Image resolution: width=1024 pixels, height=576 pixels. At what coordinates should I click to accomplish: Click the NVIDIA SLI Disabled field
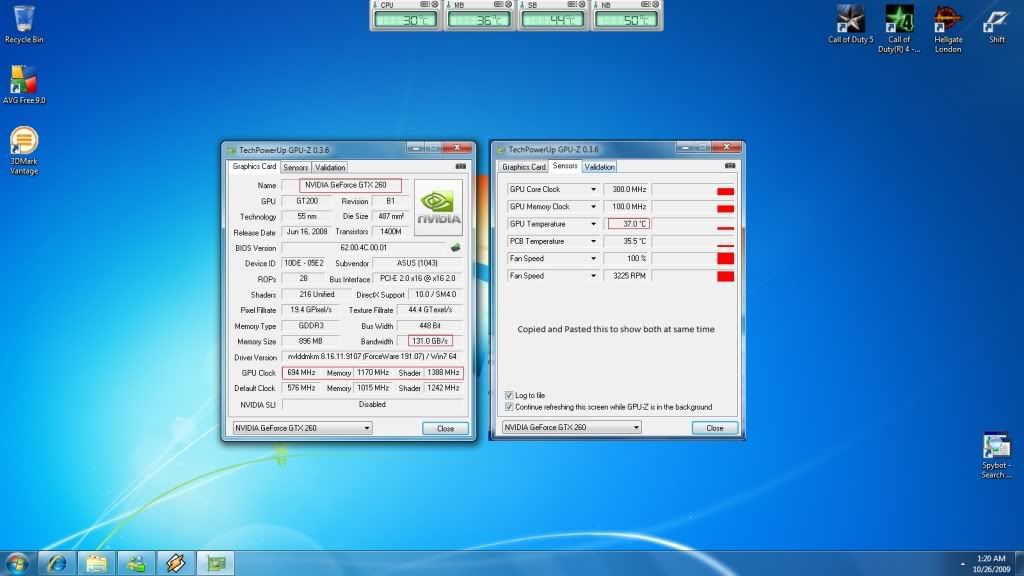pyautogui.click(x=372, y=404)
